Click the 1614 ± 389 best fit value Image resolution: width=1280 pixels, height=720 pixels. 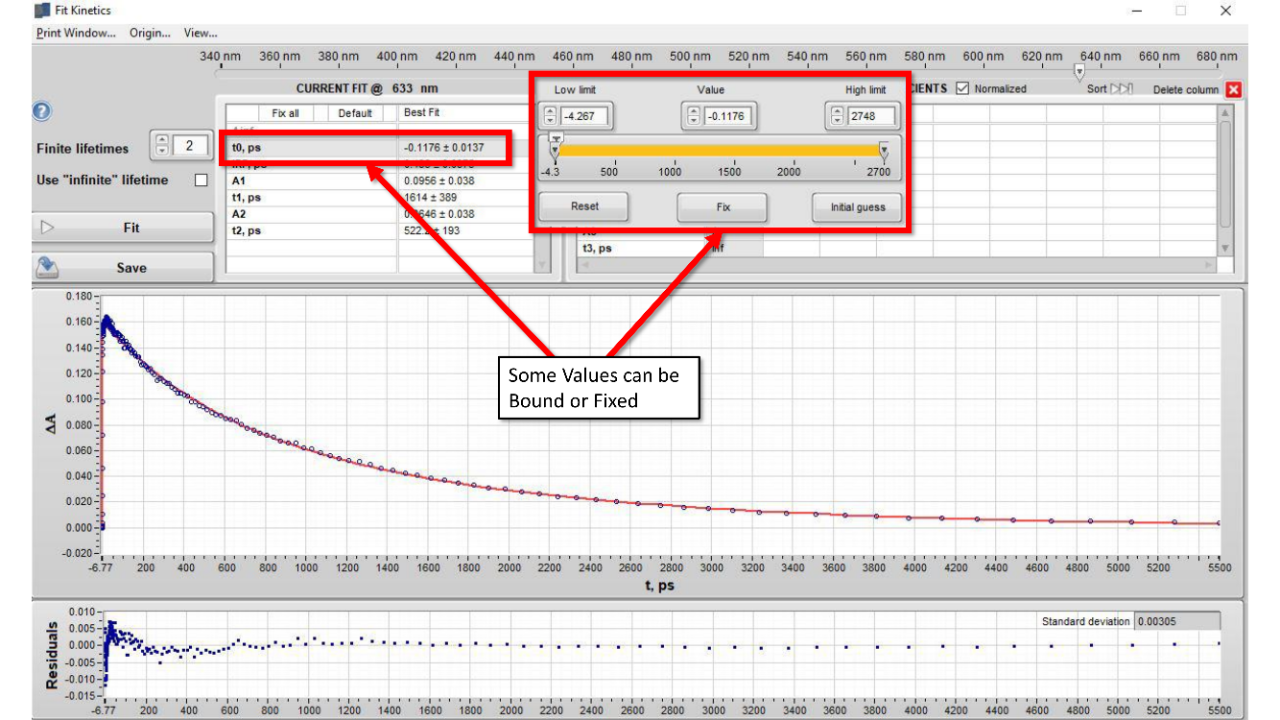click(x=431, y=197)
